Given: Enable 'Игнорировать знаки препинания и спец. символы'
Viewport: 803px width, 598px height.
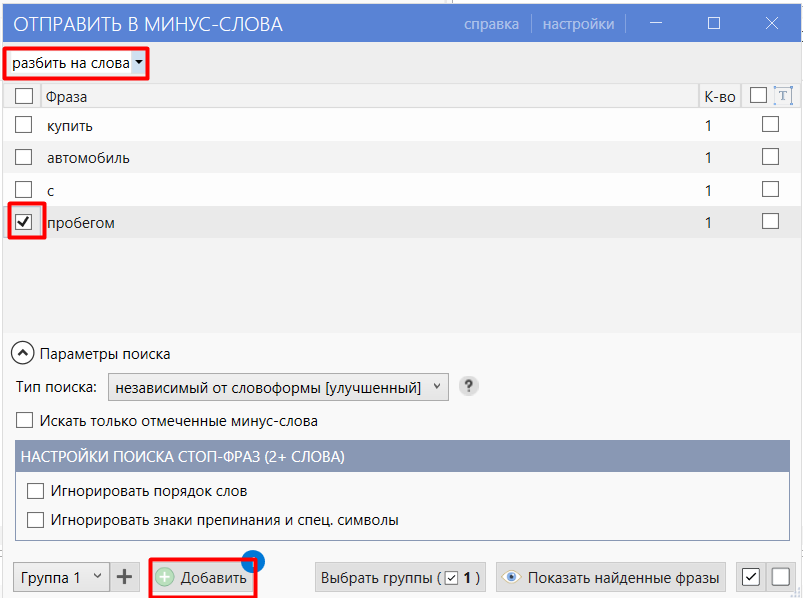Looking at the screenshot, I should coord(35,520).
